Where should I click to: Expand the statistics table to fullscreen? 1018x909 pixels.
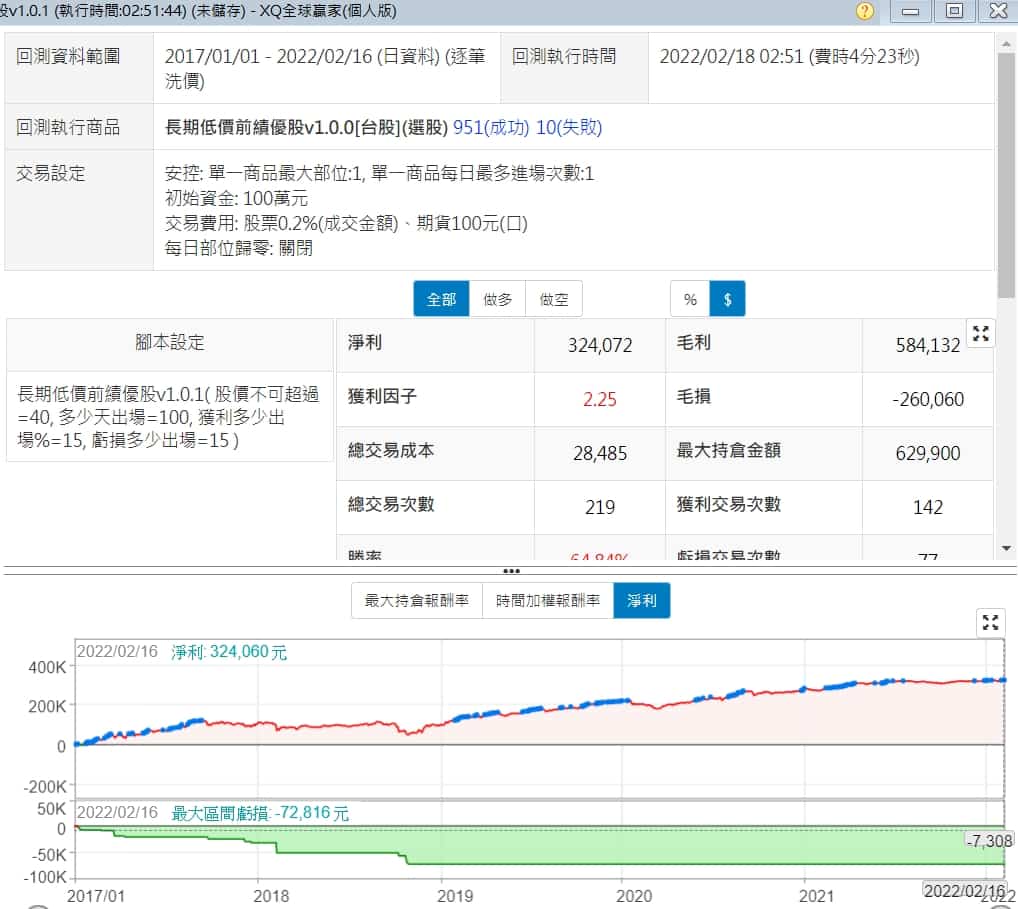980,335
